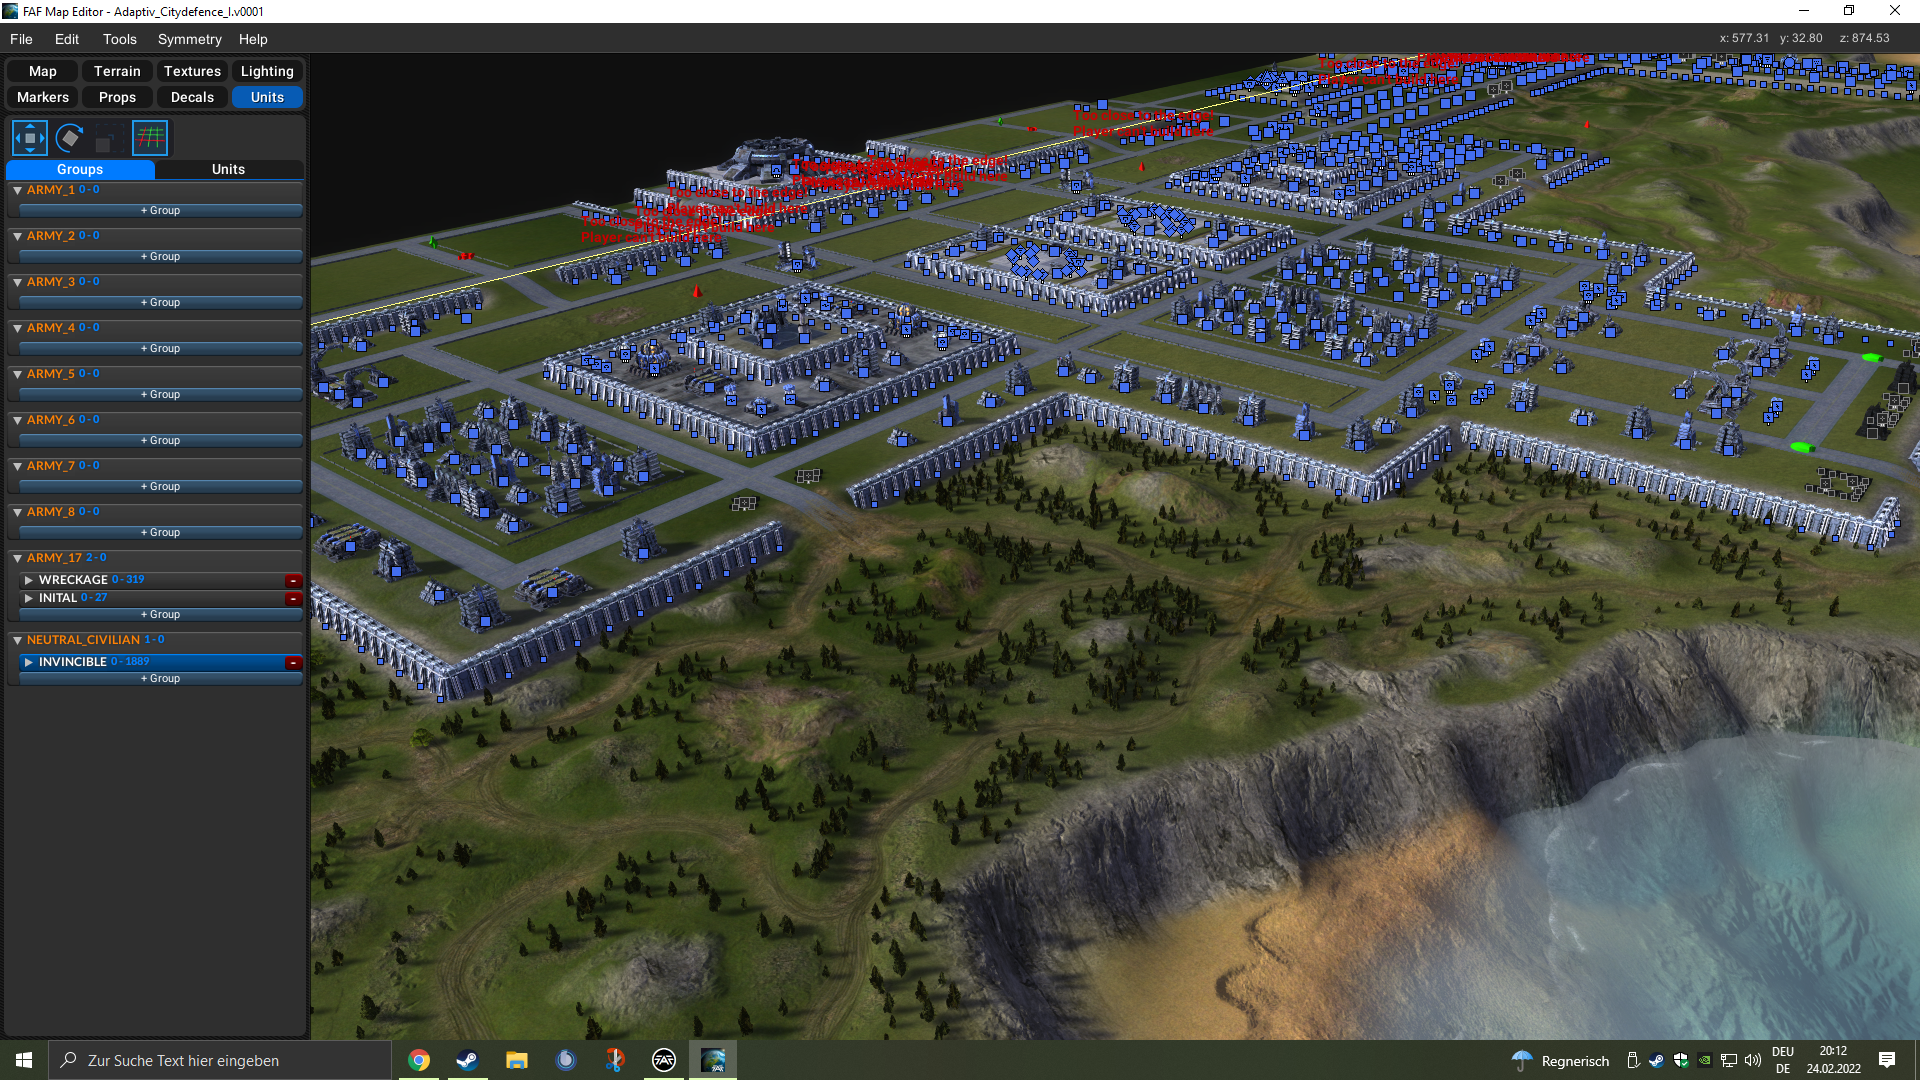Add a group under ARMY_17
This screenshot has height=1080, width=1920.
coord(161,615)
